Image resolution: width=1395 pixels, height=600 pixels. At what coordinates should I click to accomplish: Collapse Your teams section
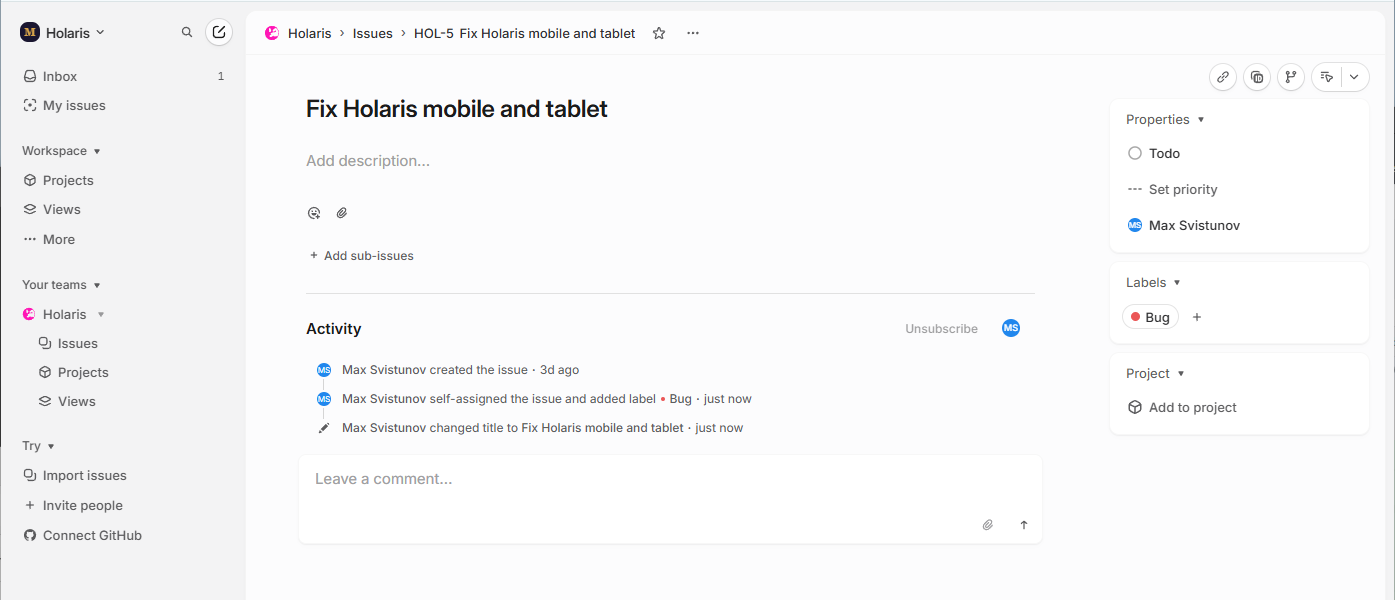tap(97, 285)
